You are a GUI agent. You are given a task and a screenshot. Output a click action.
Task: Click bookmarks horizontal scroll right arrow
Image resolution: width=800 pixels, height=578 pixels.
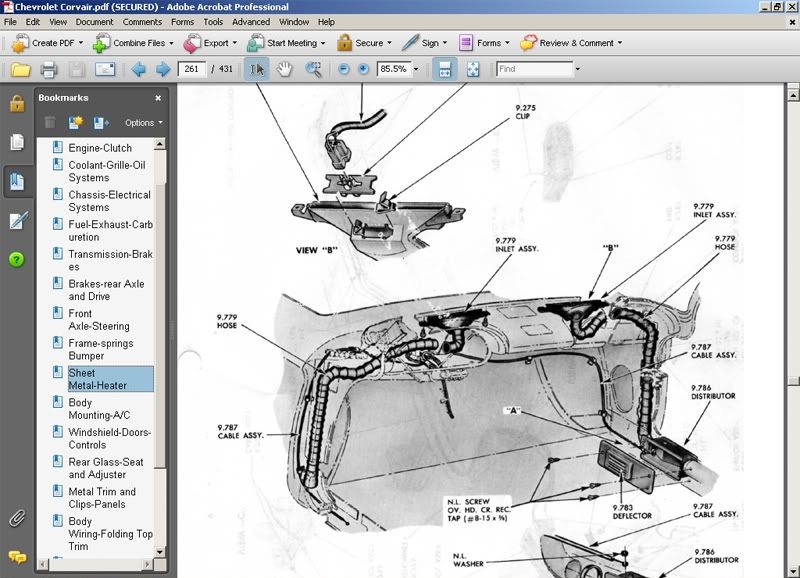click(x=147, y=564)
